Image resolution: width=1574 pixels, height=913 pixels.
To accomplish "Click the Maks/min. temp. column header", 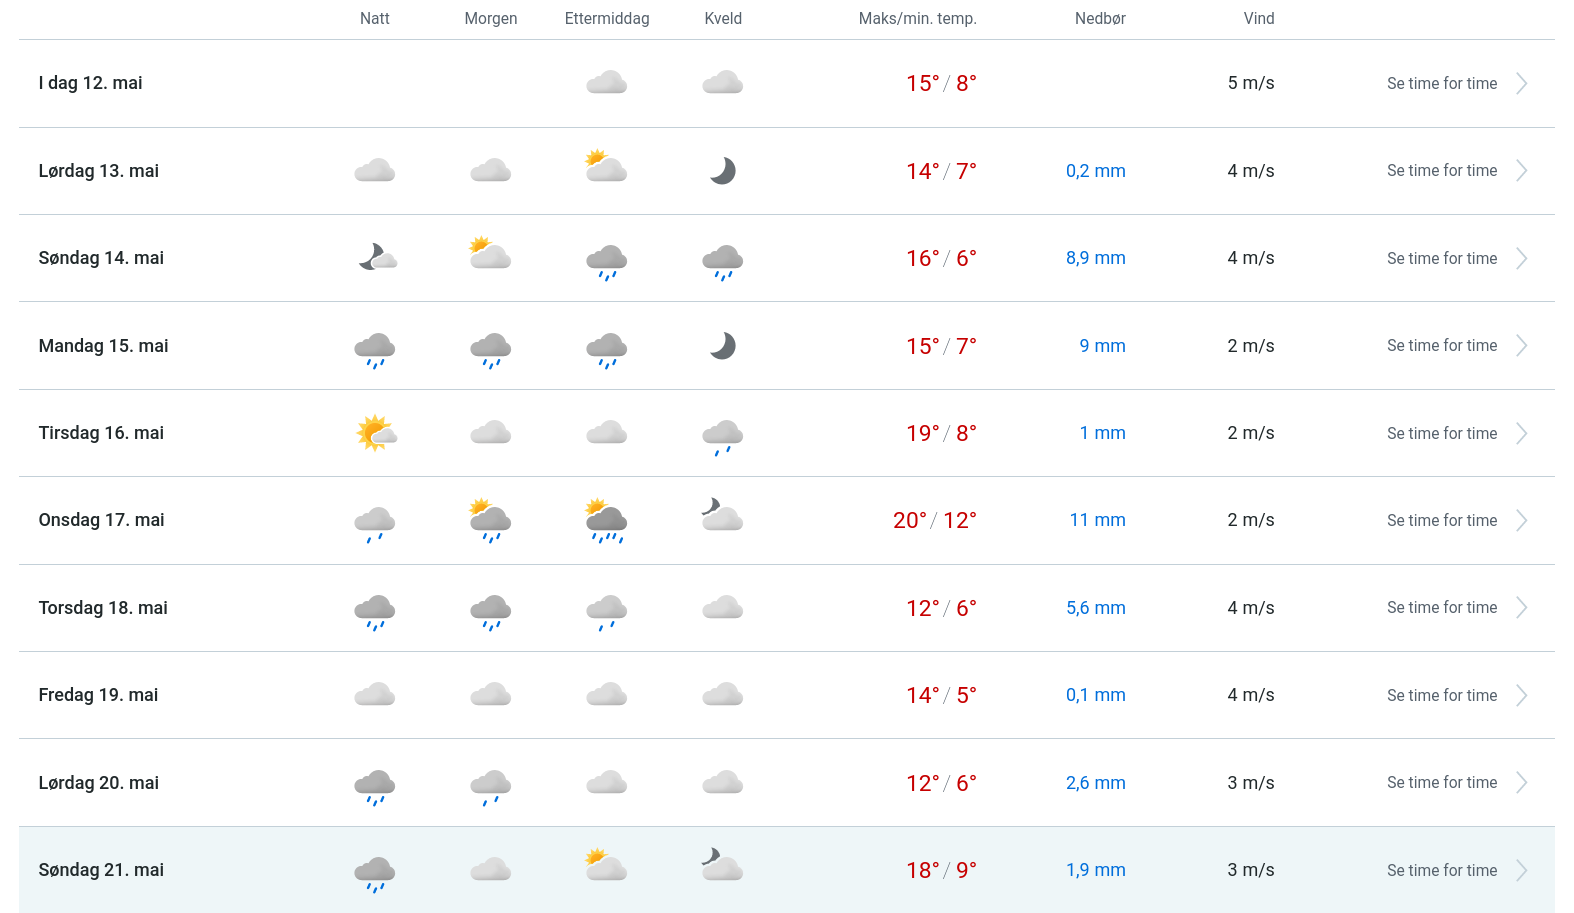I will click(917, 19).
